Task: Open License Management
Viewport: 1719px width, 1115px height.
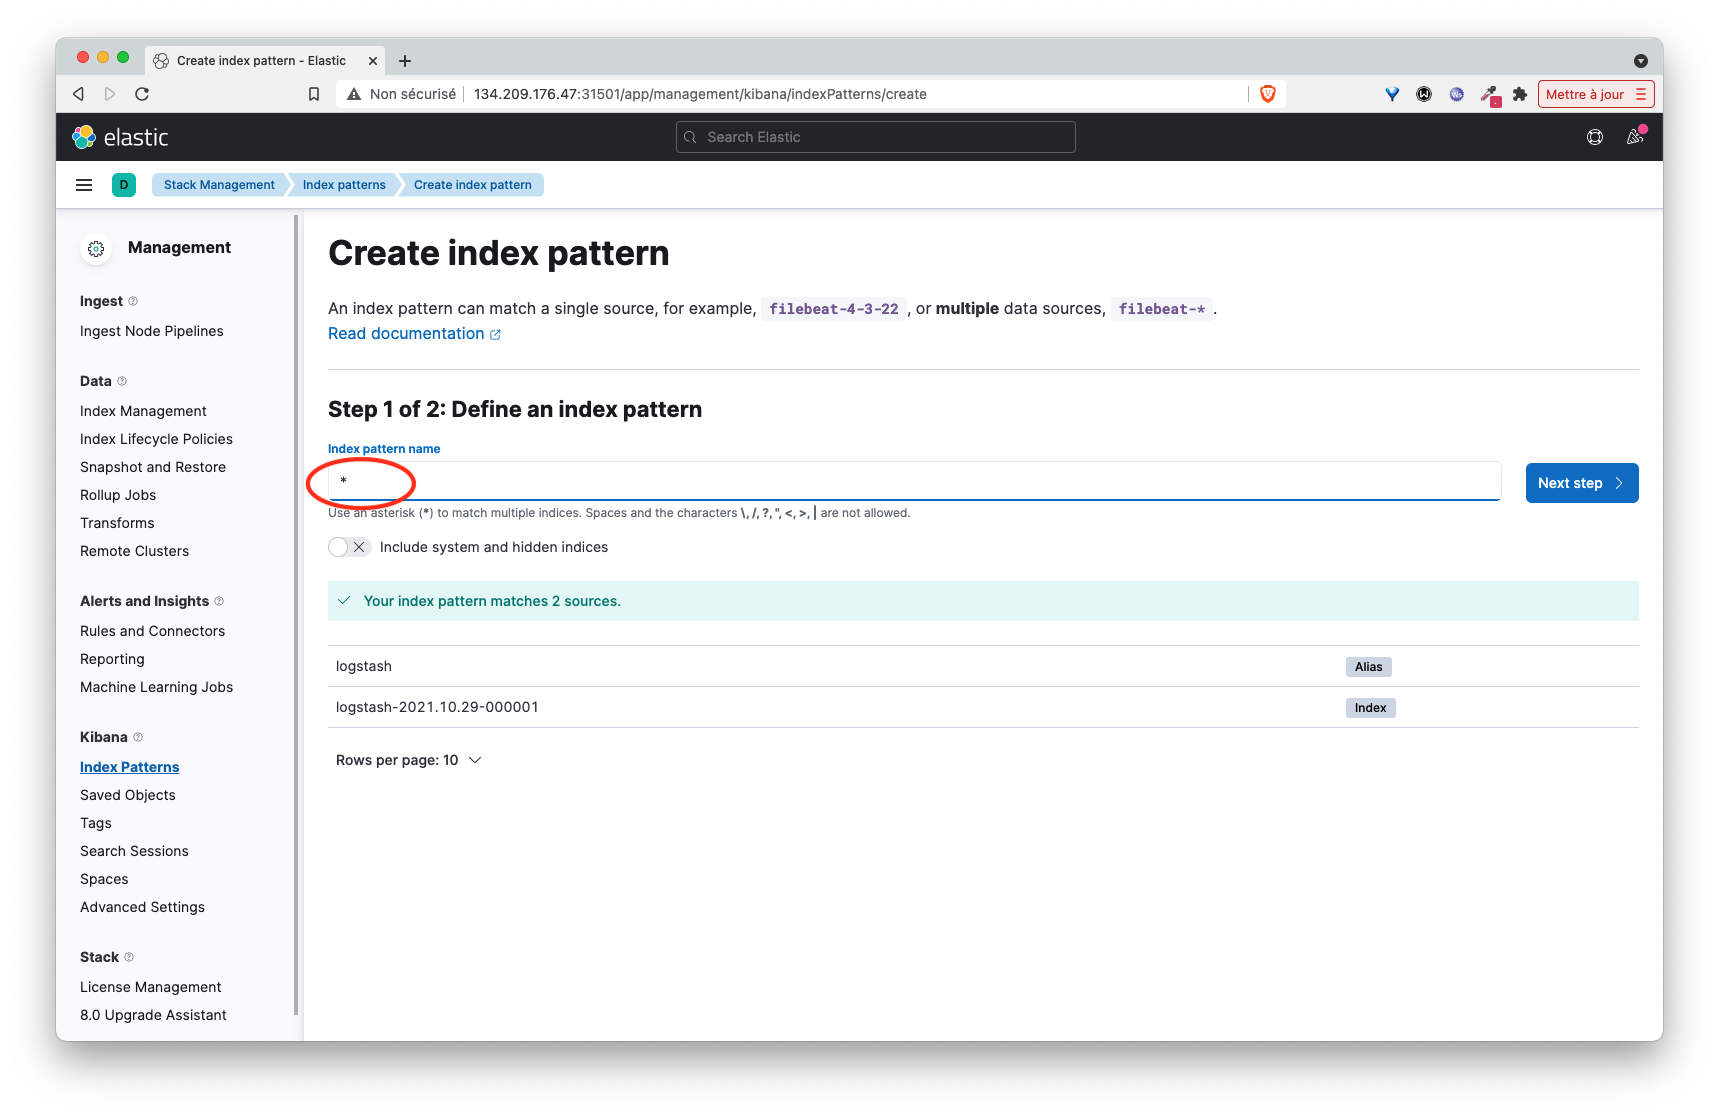Action: coord(150,987)
